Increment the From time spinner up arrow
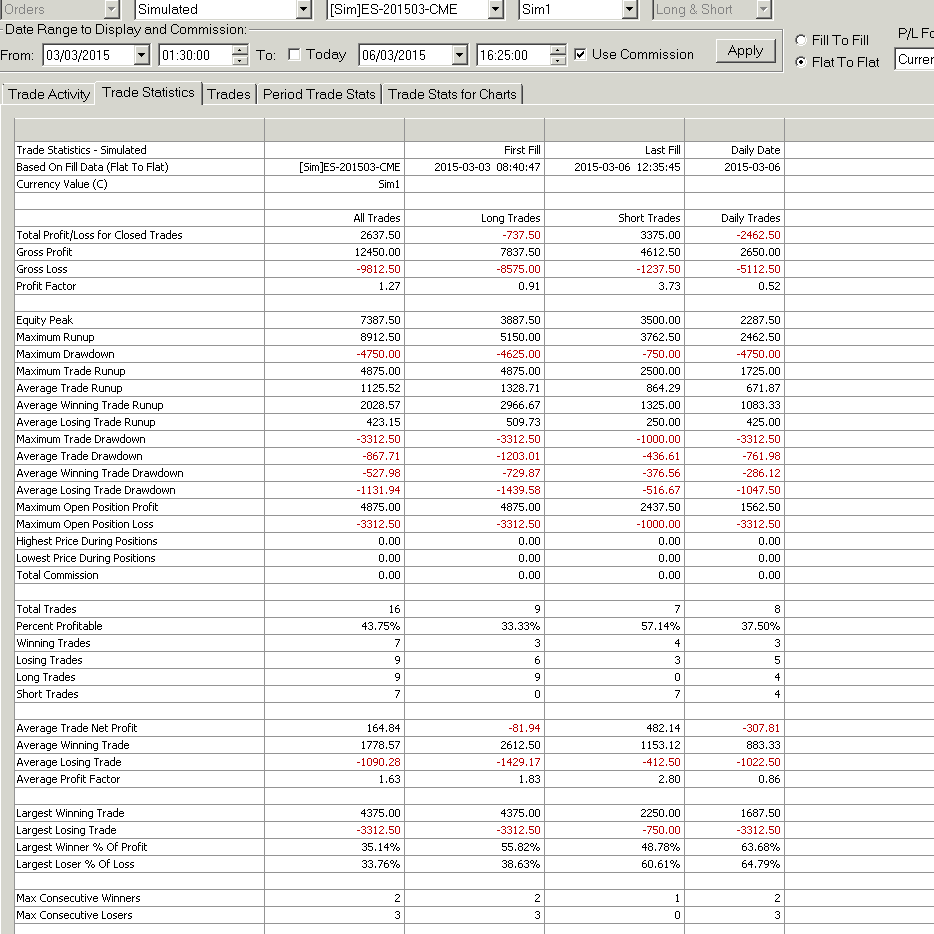 [239, 50]
